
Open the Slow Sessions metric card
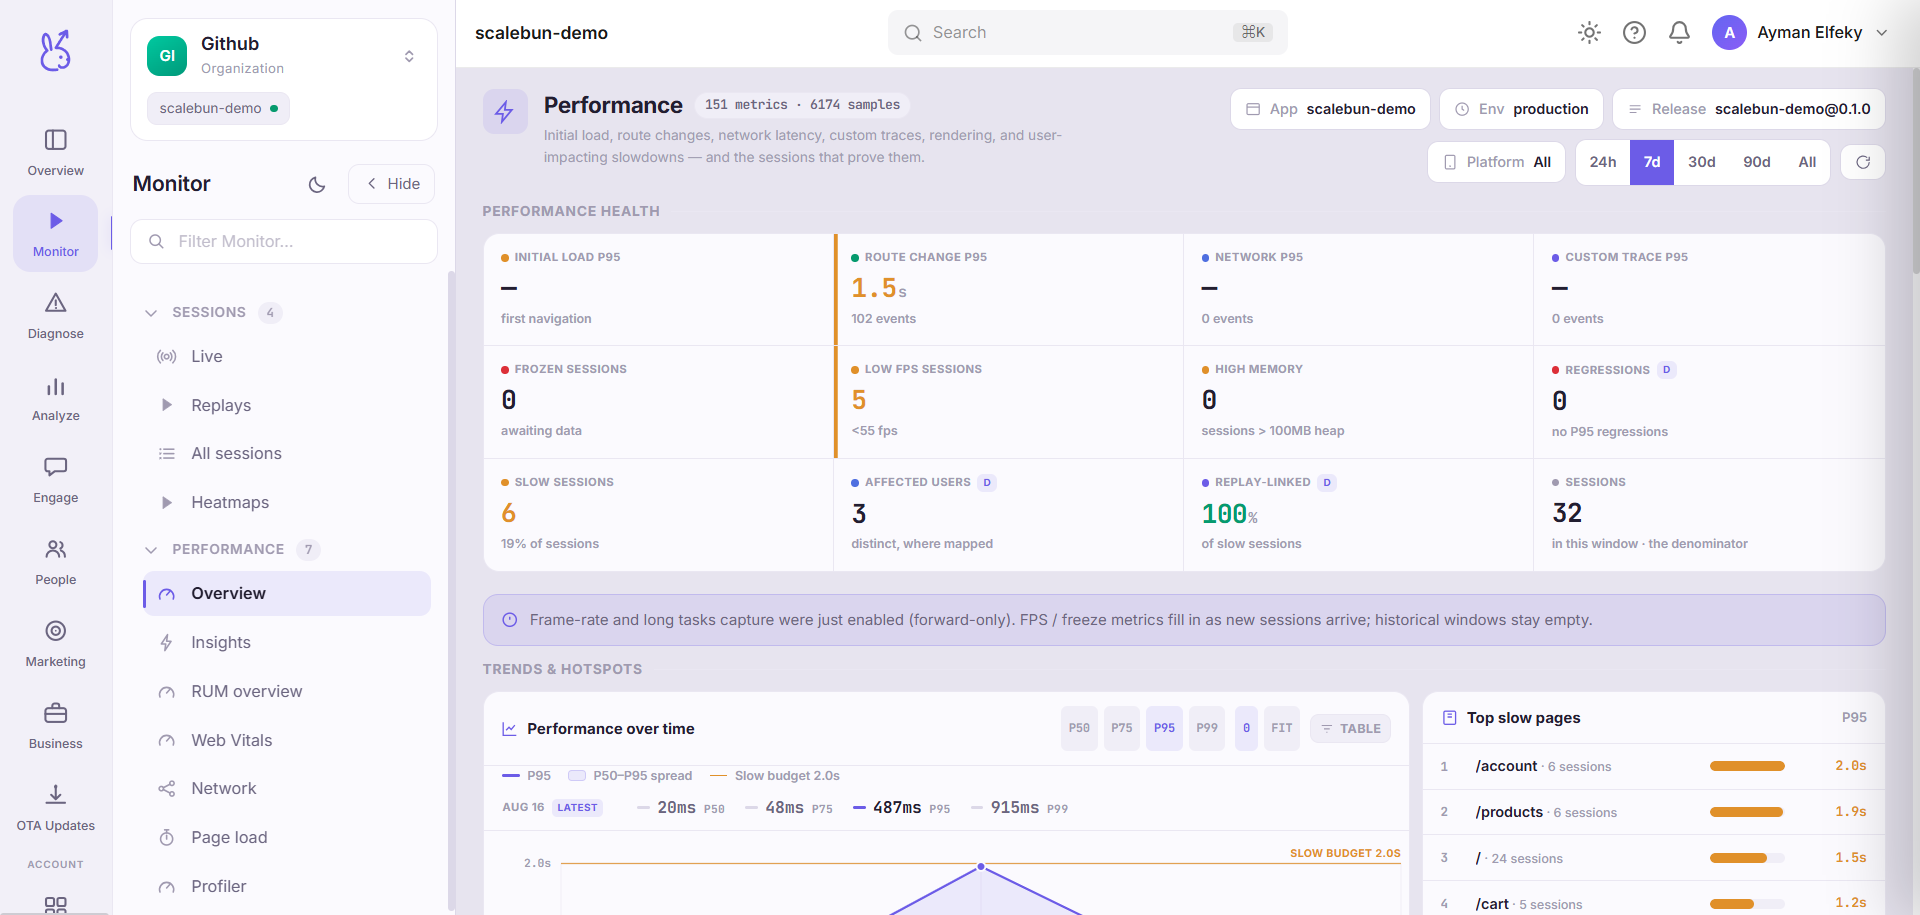tap(658, 515)
